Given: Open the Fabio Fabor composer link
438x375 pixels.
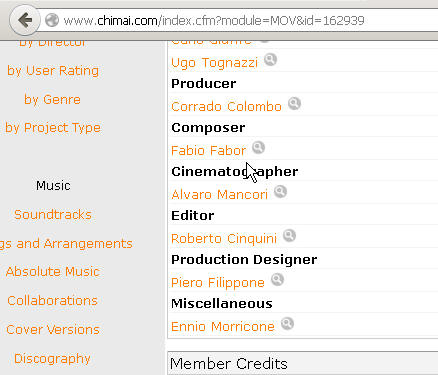Looking at the screenshot, I should pos(208,150).
